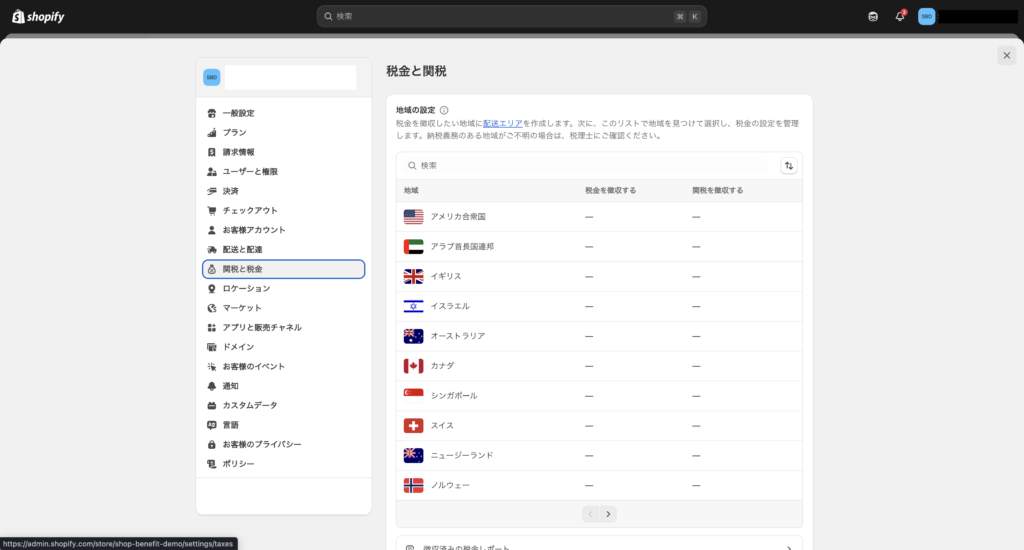Click the お客様アカウント person icon
Image resolution: width=1024 pixels, height=550 pixels.
(x=212, y=230)
